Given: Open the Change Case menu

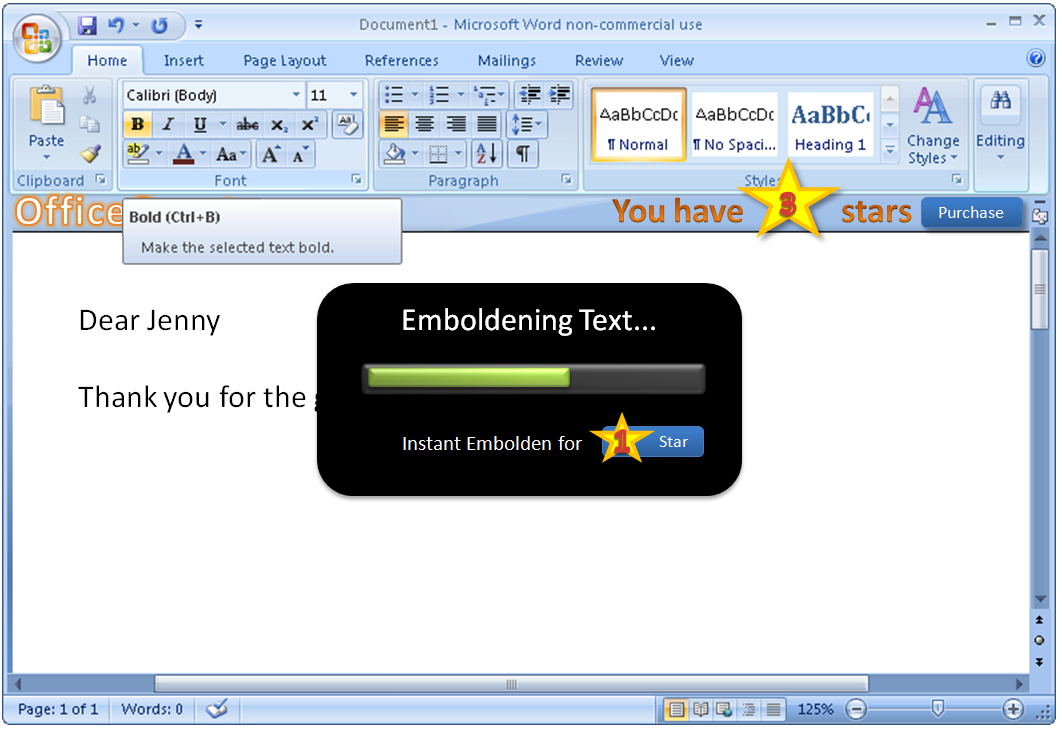Looking at the screenshot, I should tap(230, 154).
